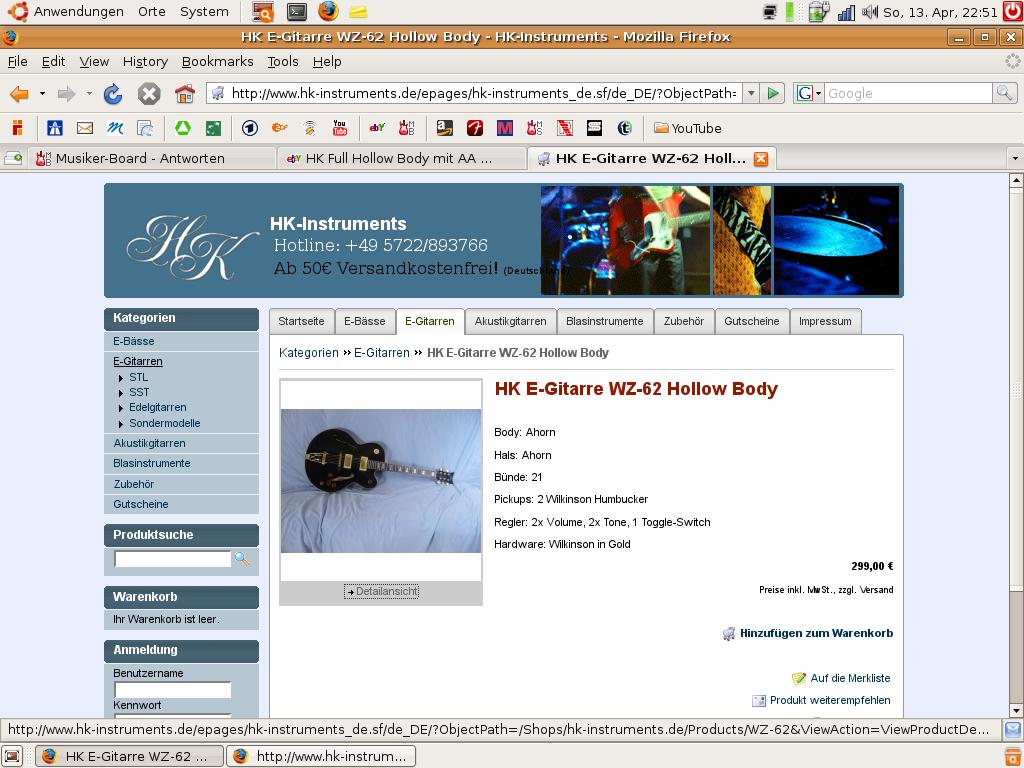This screenshot has height=768, width=1024.
Task: Go back with the Firefox Back arrow
Action: tap(20, 94)
